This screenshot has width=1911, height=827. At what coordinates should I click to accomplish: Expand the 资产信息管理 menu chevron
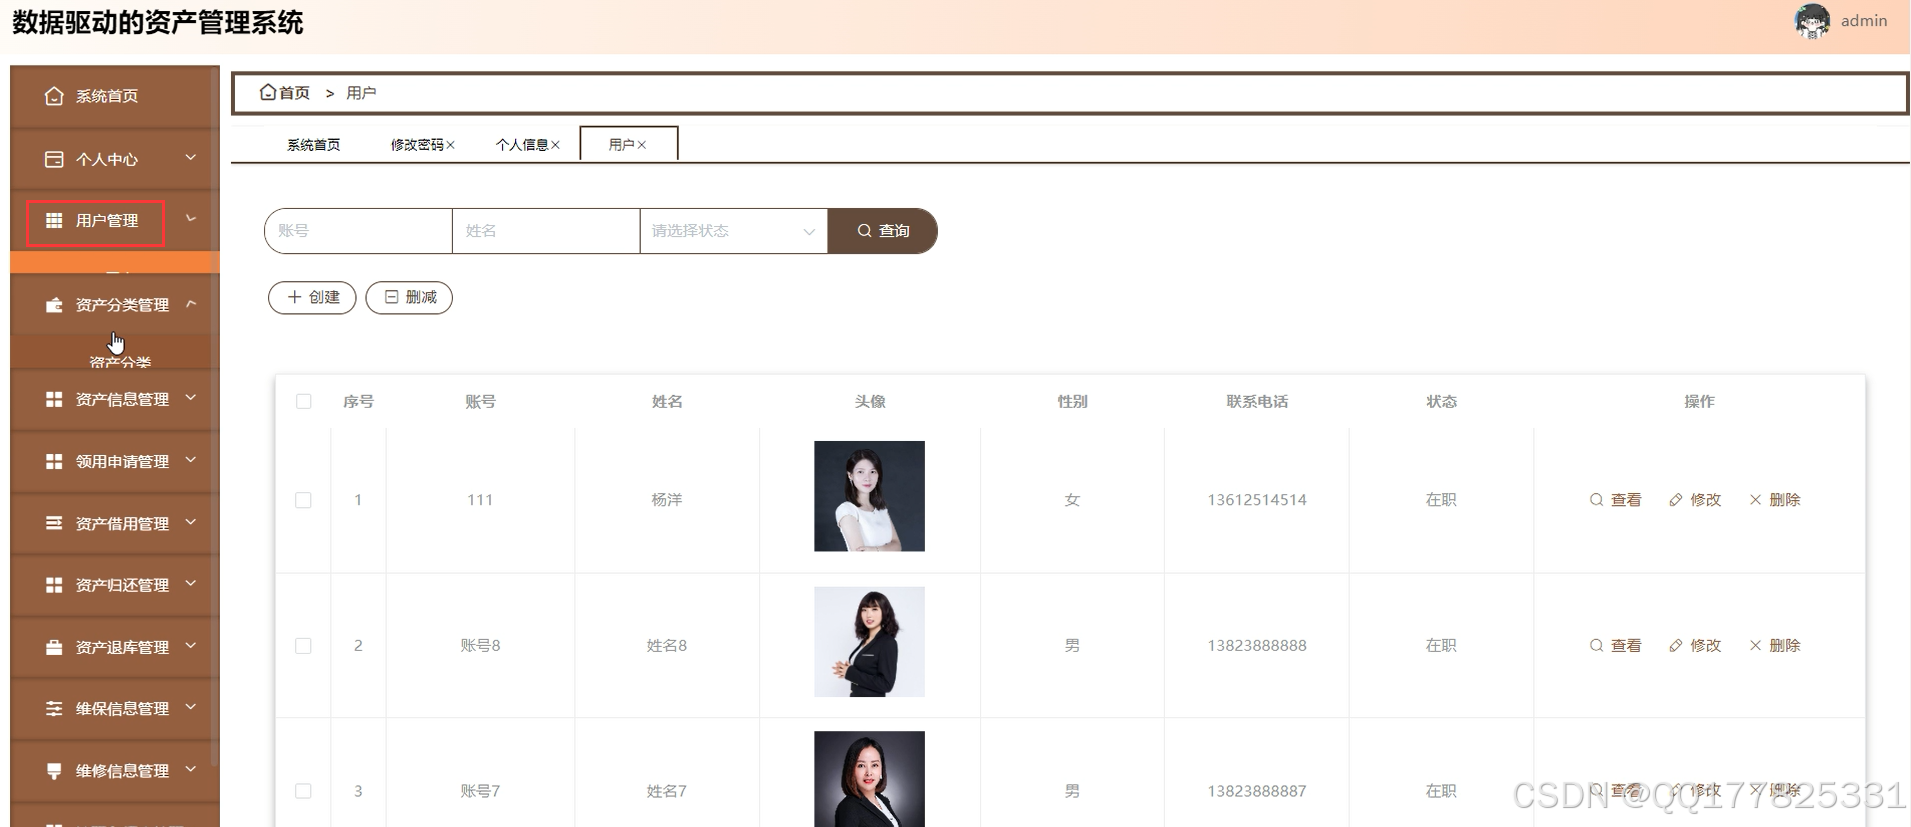pyautogui.click(x=191, y=398)
